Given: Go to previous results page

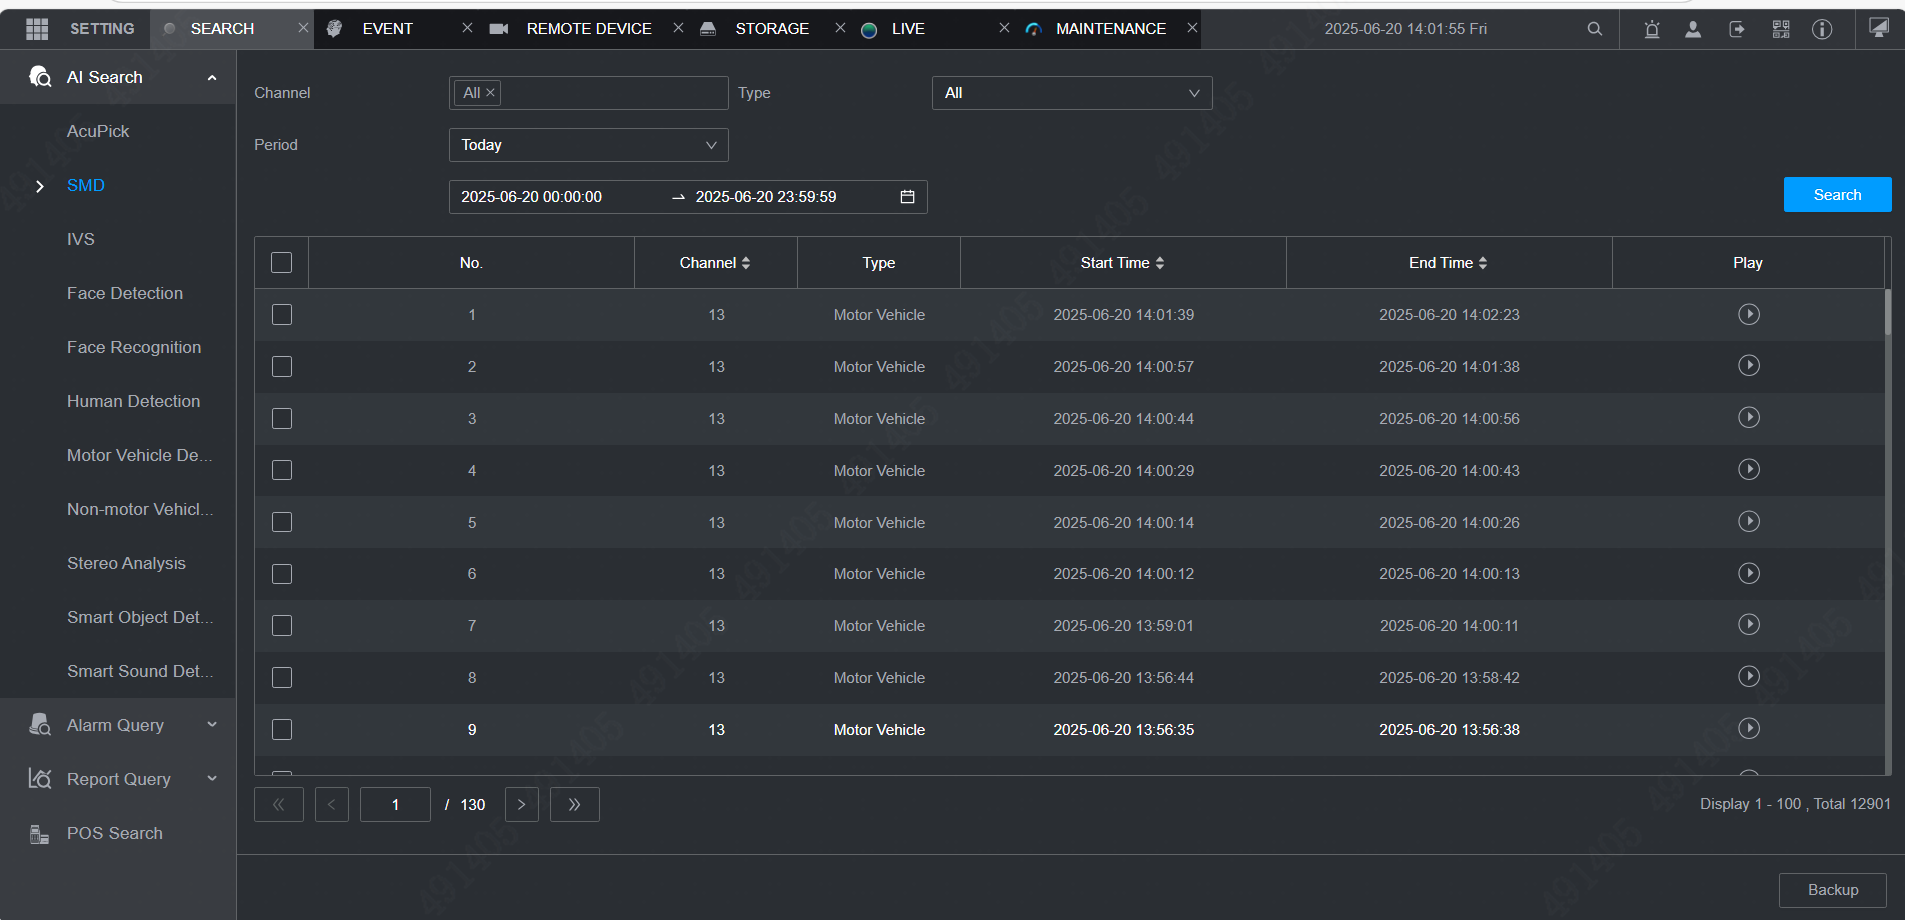Looking at the screenshot, I should (x=332, y=805).
